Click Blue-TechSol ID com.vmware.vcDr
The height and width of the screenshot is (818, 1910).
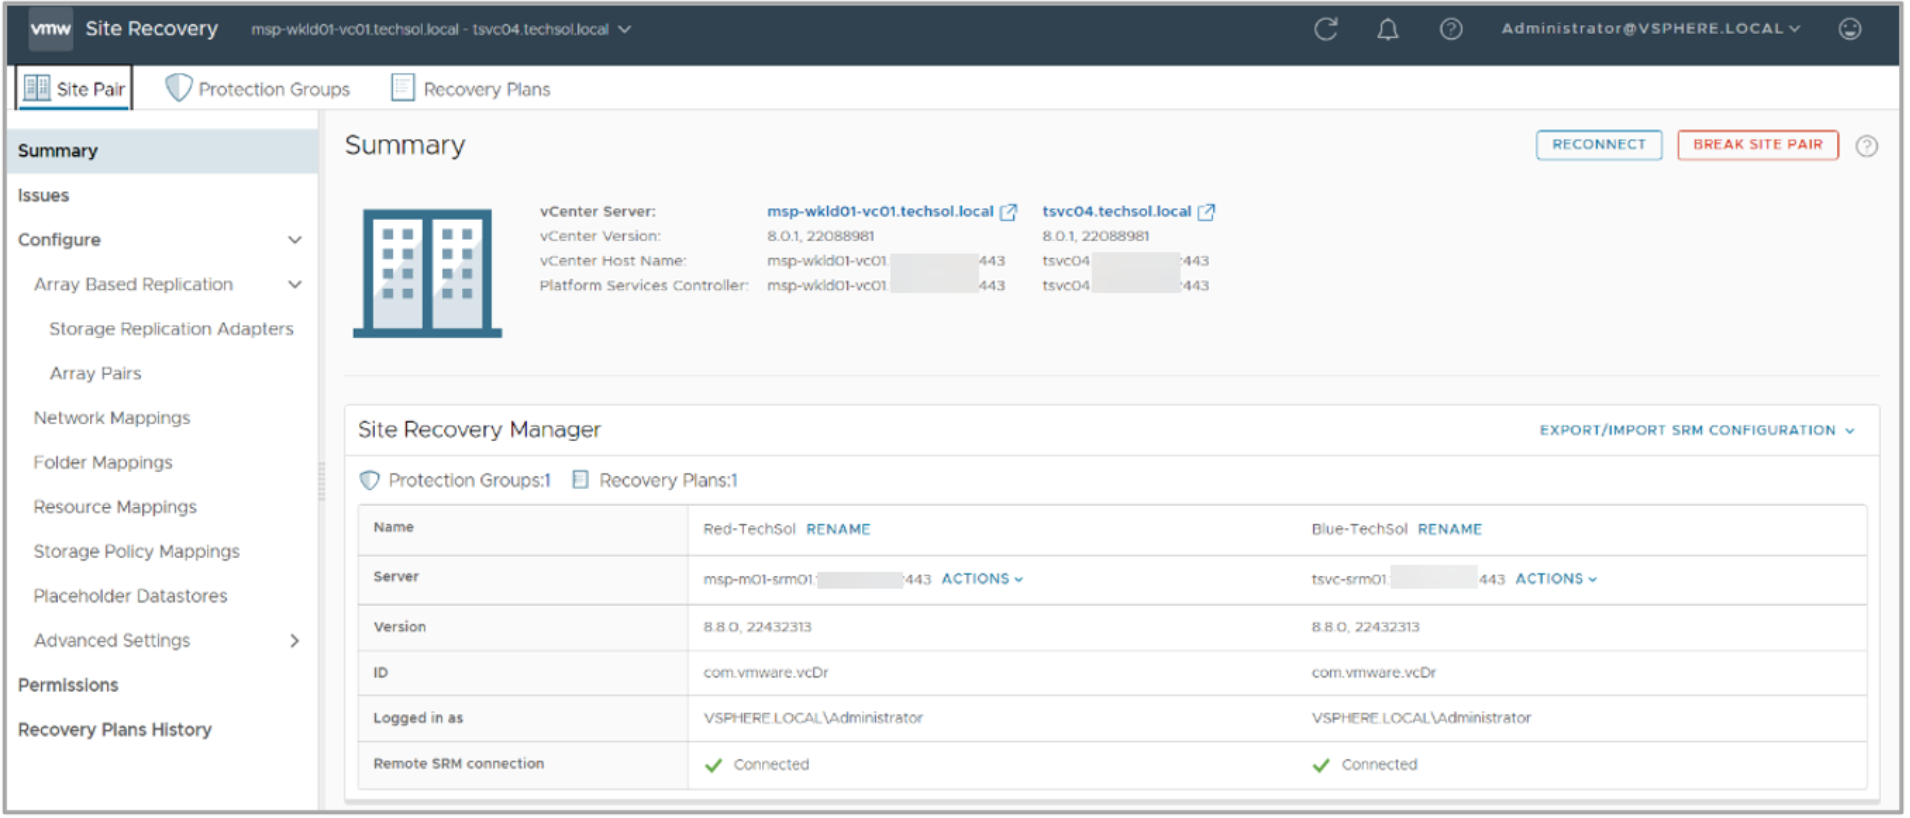(1373, 673)
